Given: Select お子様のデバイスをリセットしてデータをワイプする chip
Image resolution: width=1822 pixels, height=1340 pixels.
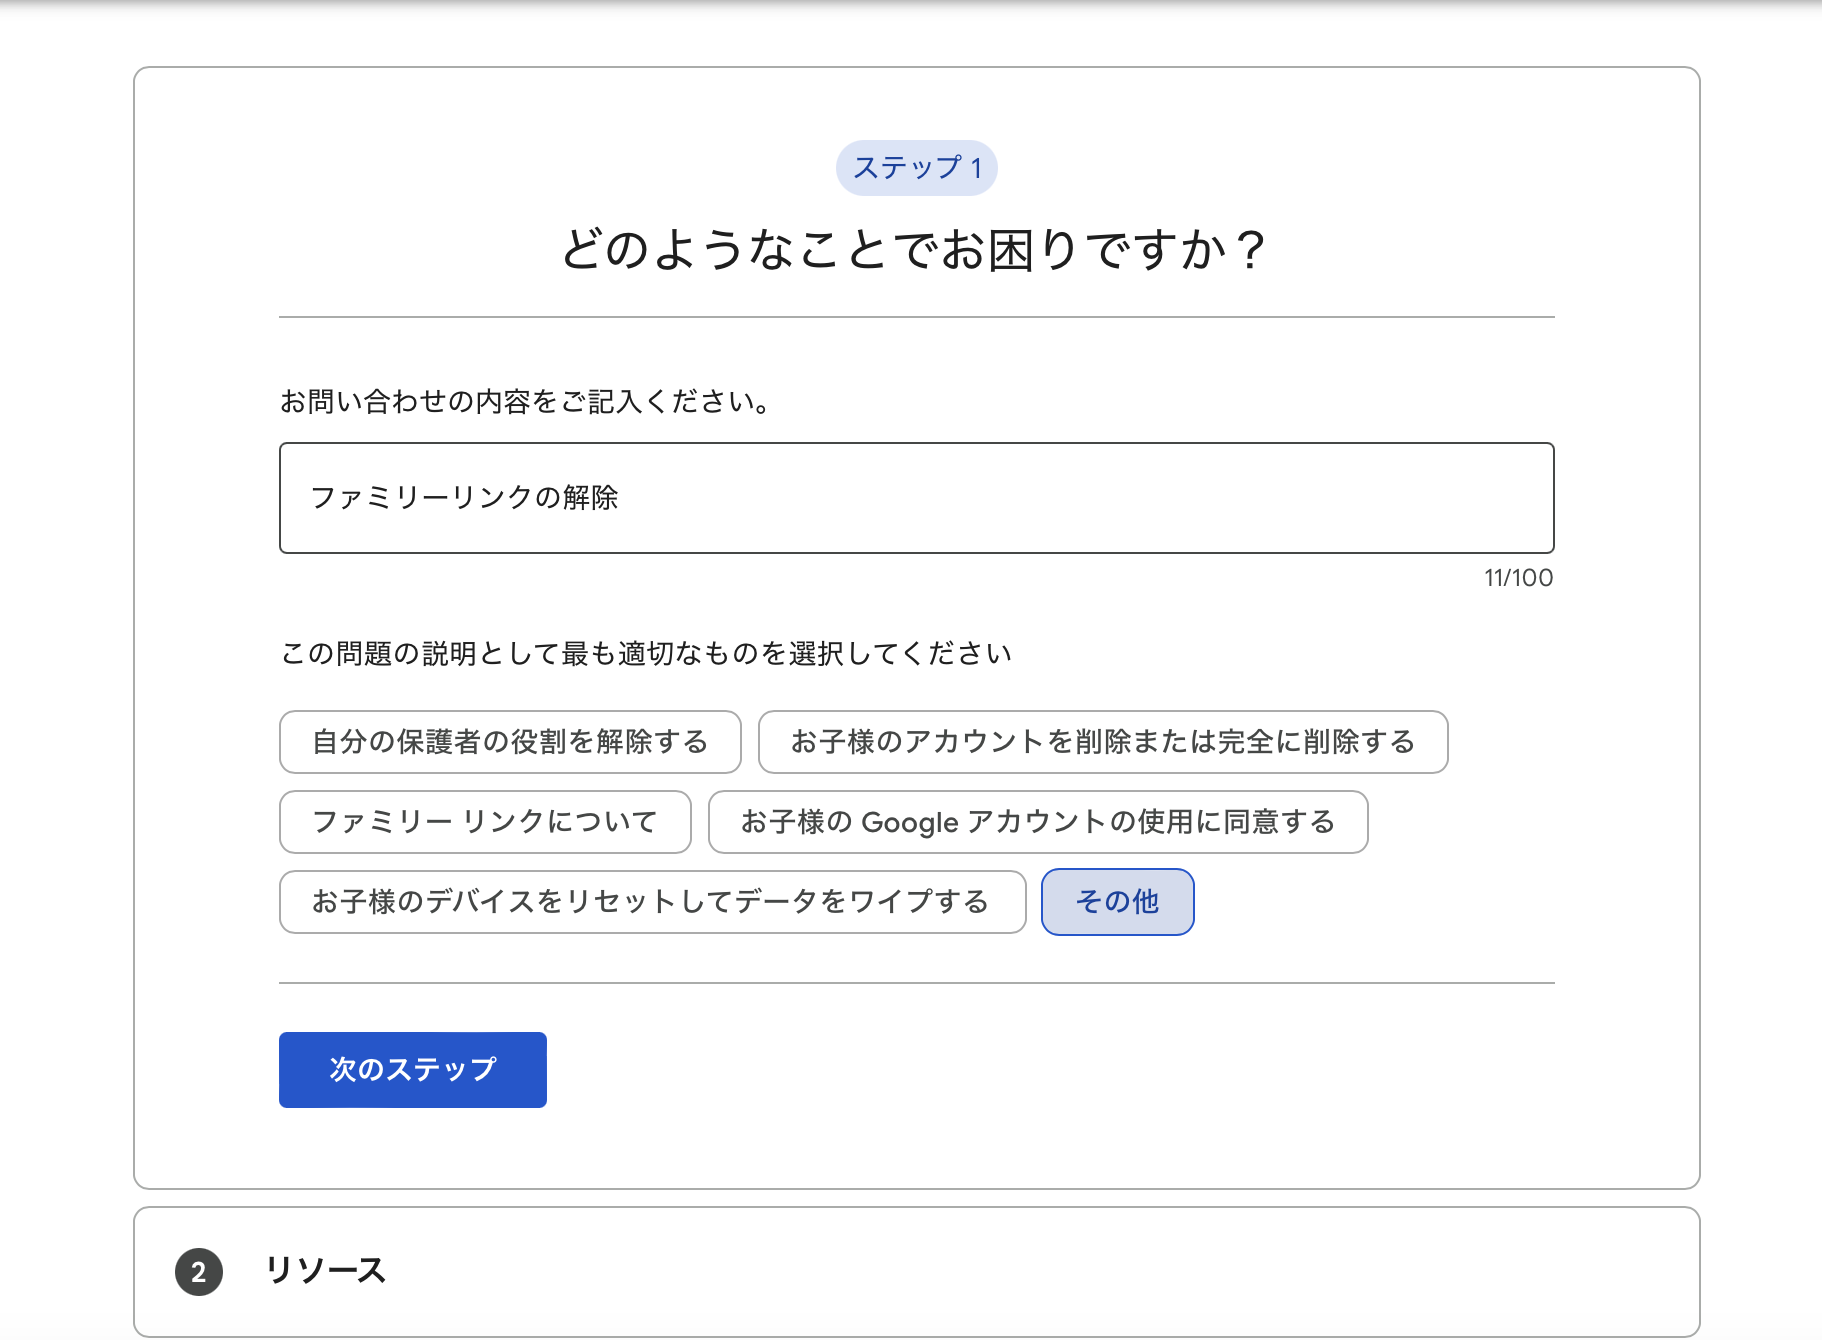Looking at the screenshot, I should (x=652, y=902).
